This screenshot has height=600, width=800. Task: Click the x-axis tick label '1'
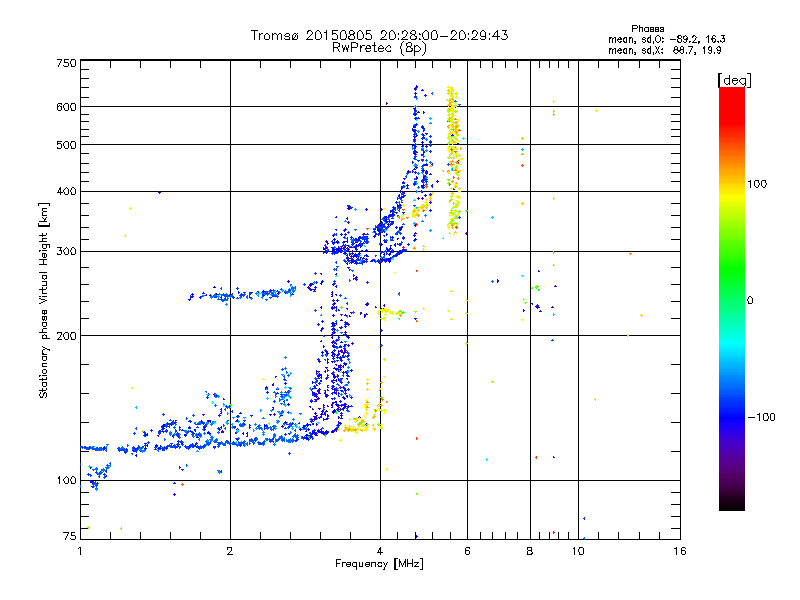pos(80,551)
